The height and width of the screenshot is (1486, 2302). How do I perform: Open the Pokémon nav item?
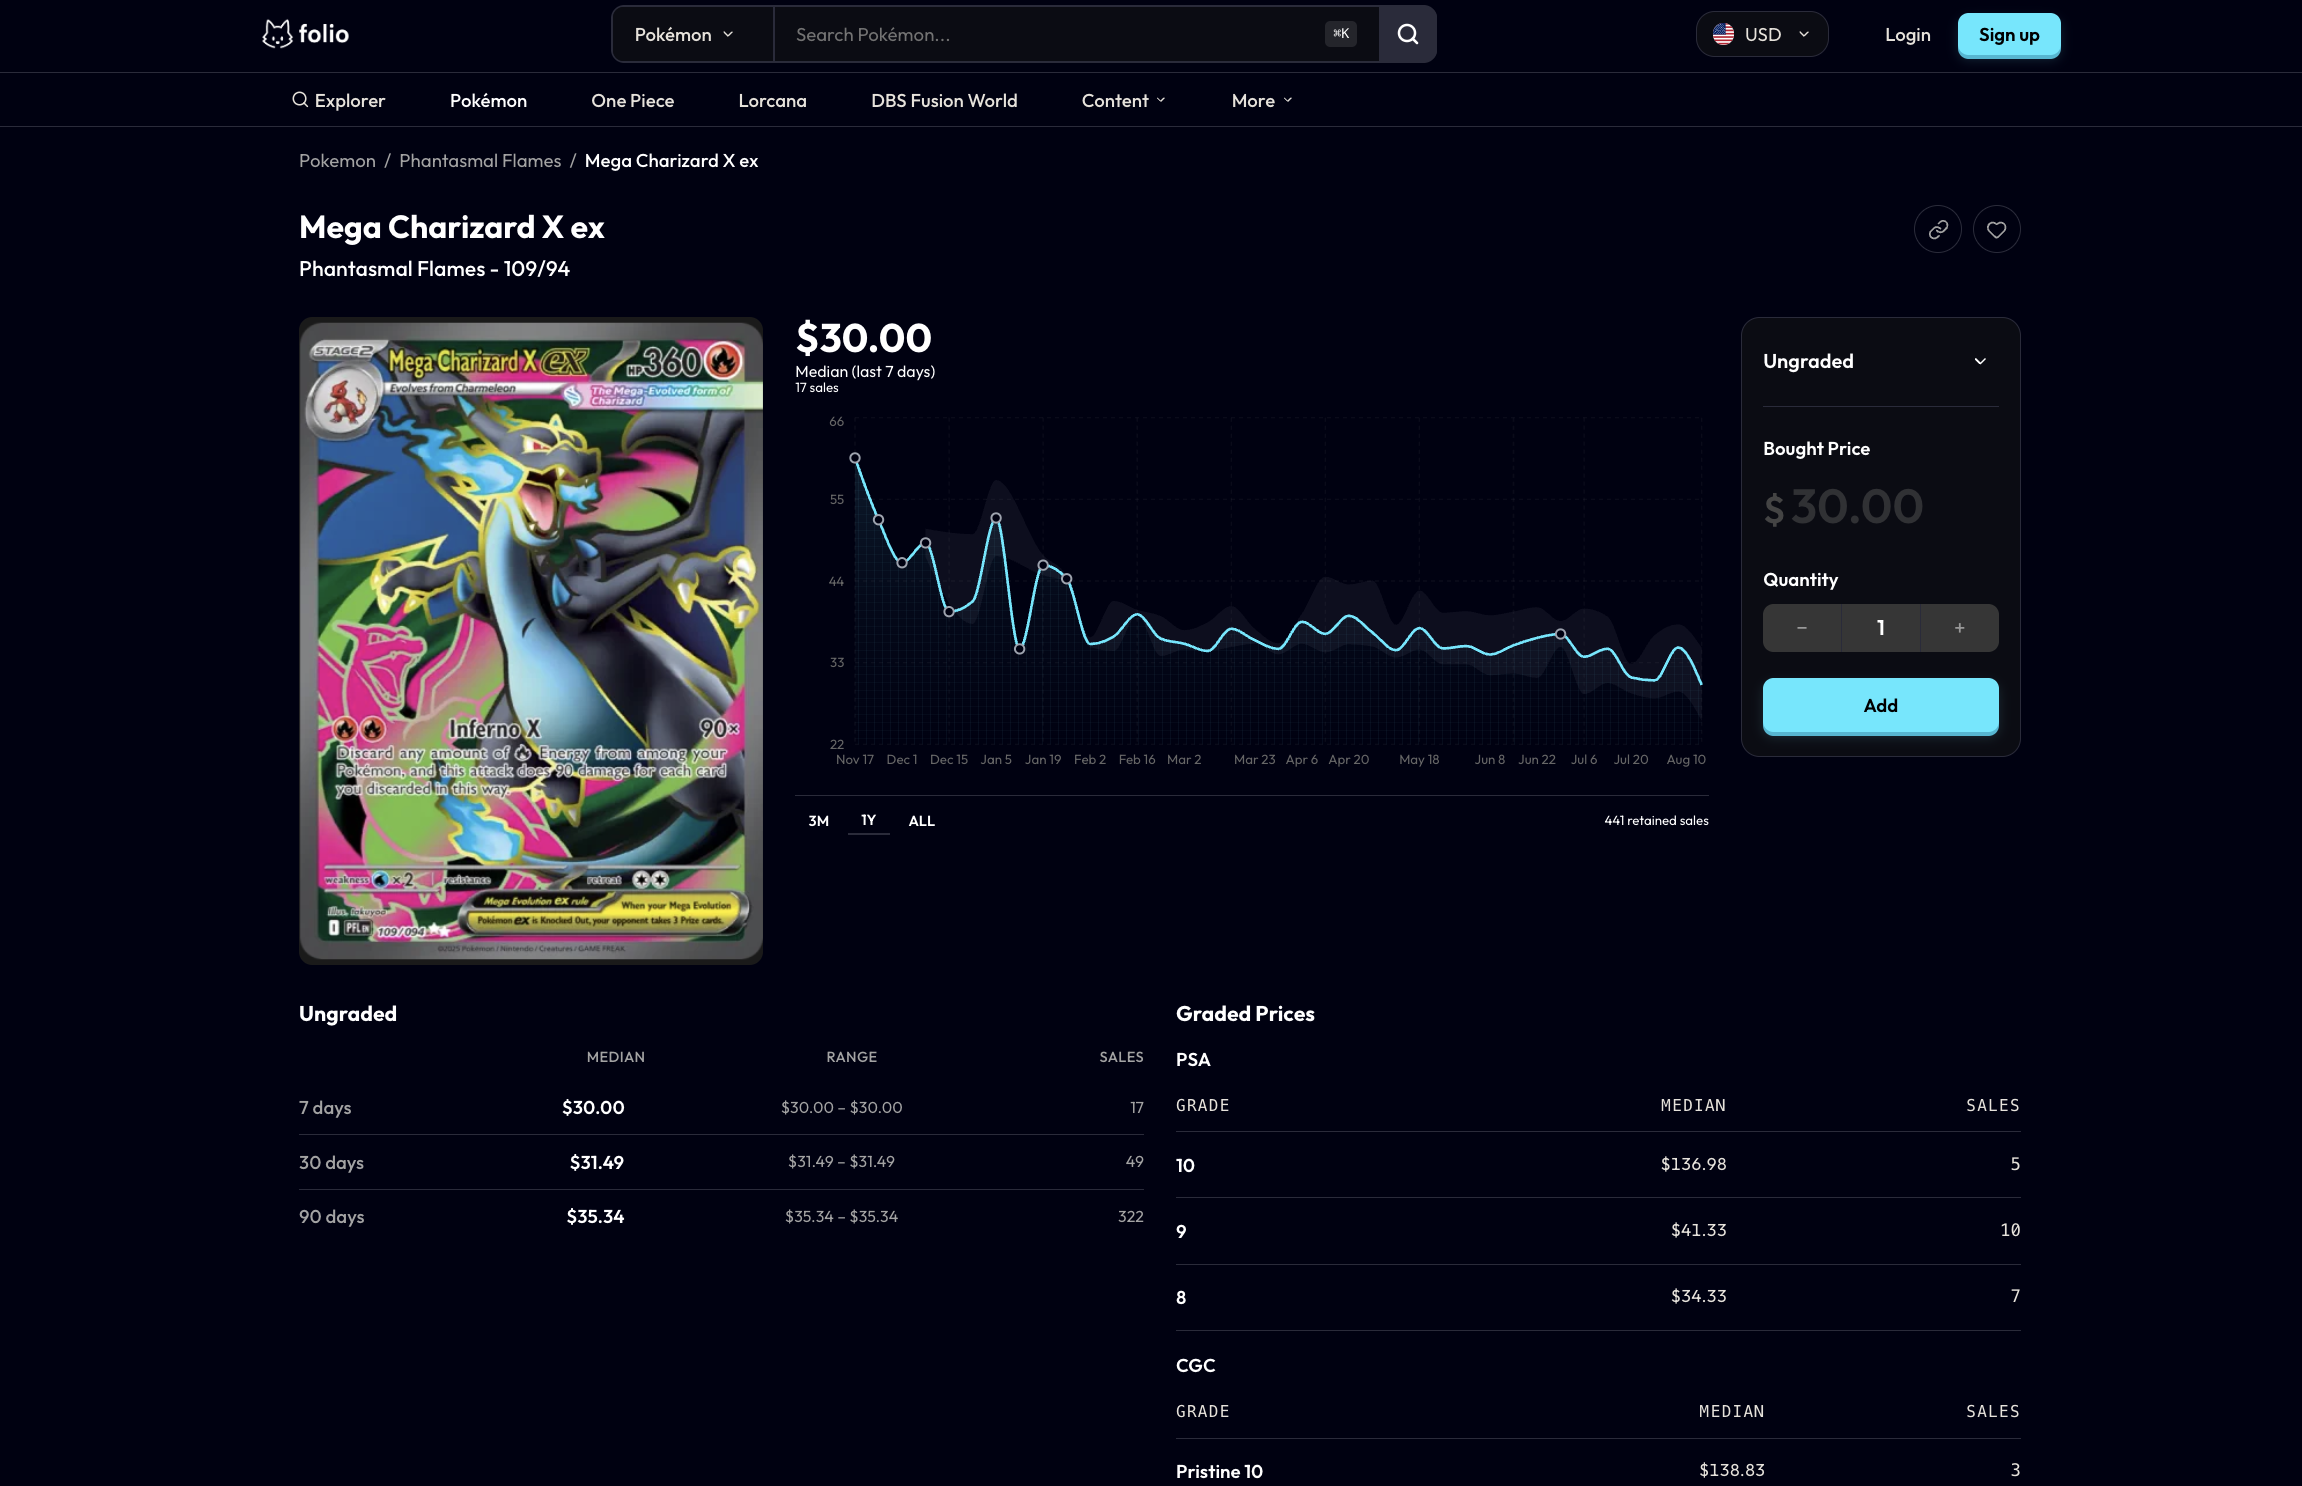click(488, 100)
